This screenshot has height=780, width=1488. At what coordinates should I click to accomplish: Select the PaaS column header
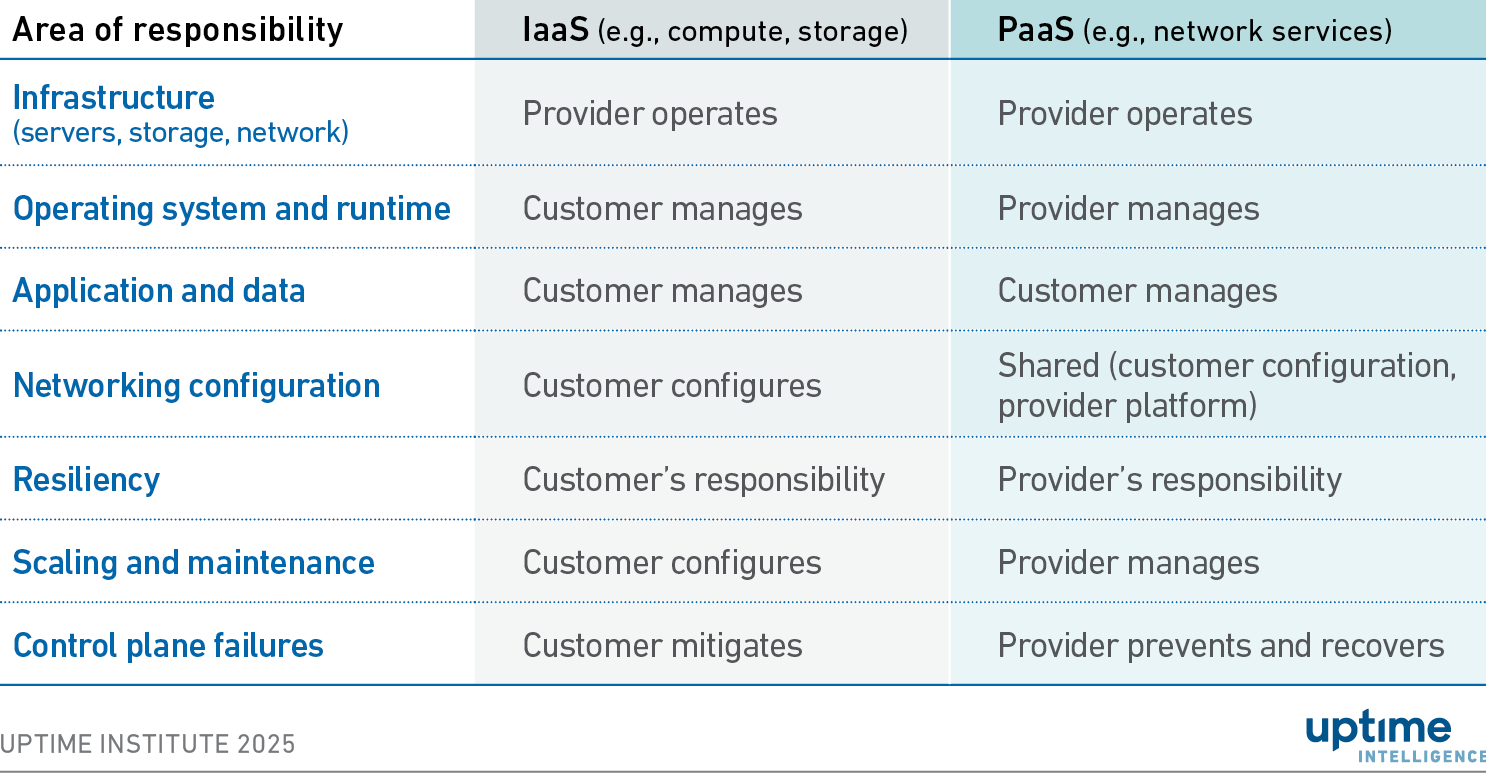coord(1194,30)
